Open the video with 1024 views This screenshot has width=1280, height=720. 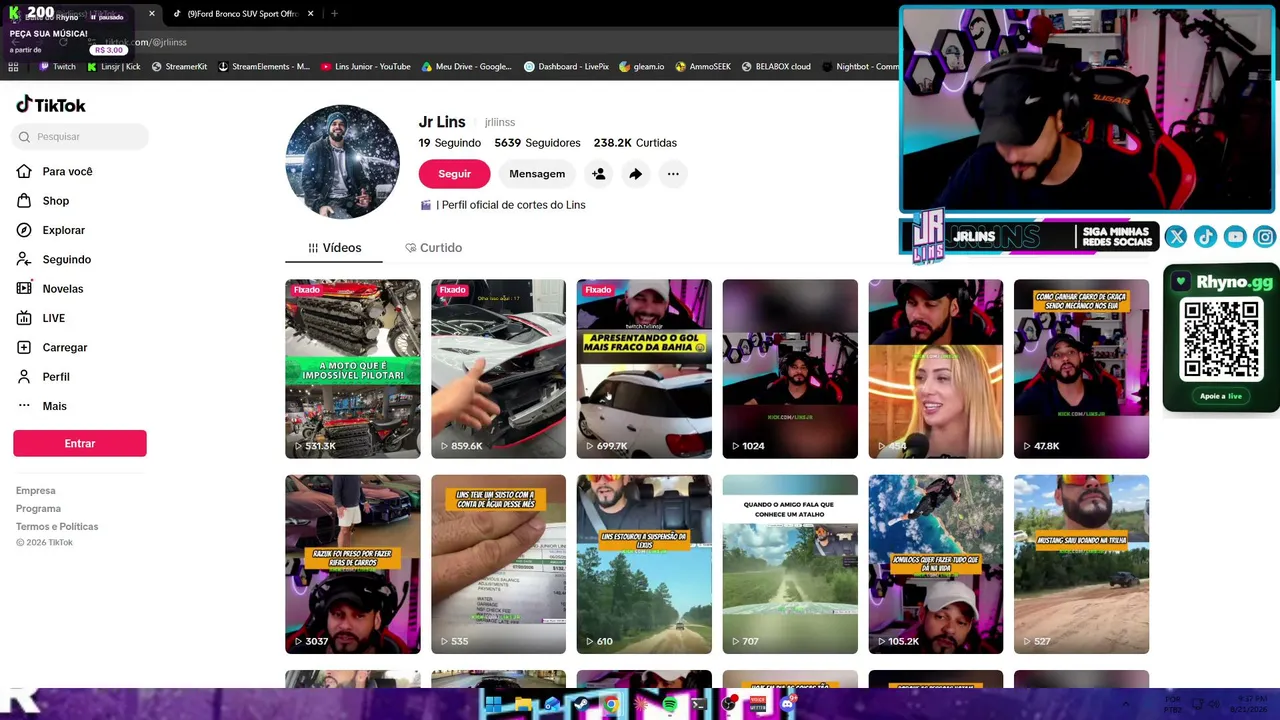[x=790, y=369]
